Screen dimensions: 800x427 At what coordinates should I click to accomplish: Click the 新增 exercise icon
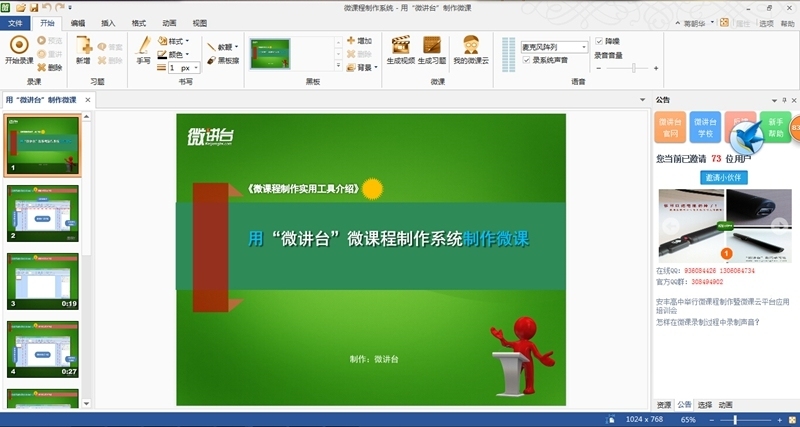point(84,45)
